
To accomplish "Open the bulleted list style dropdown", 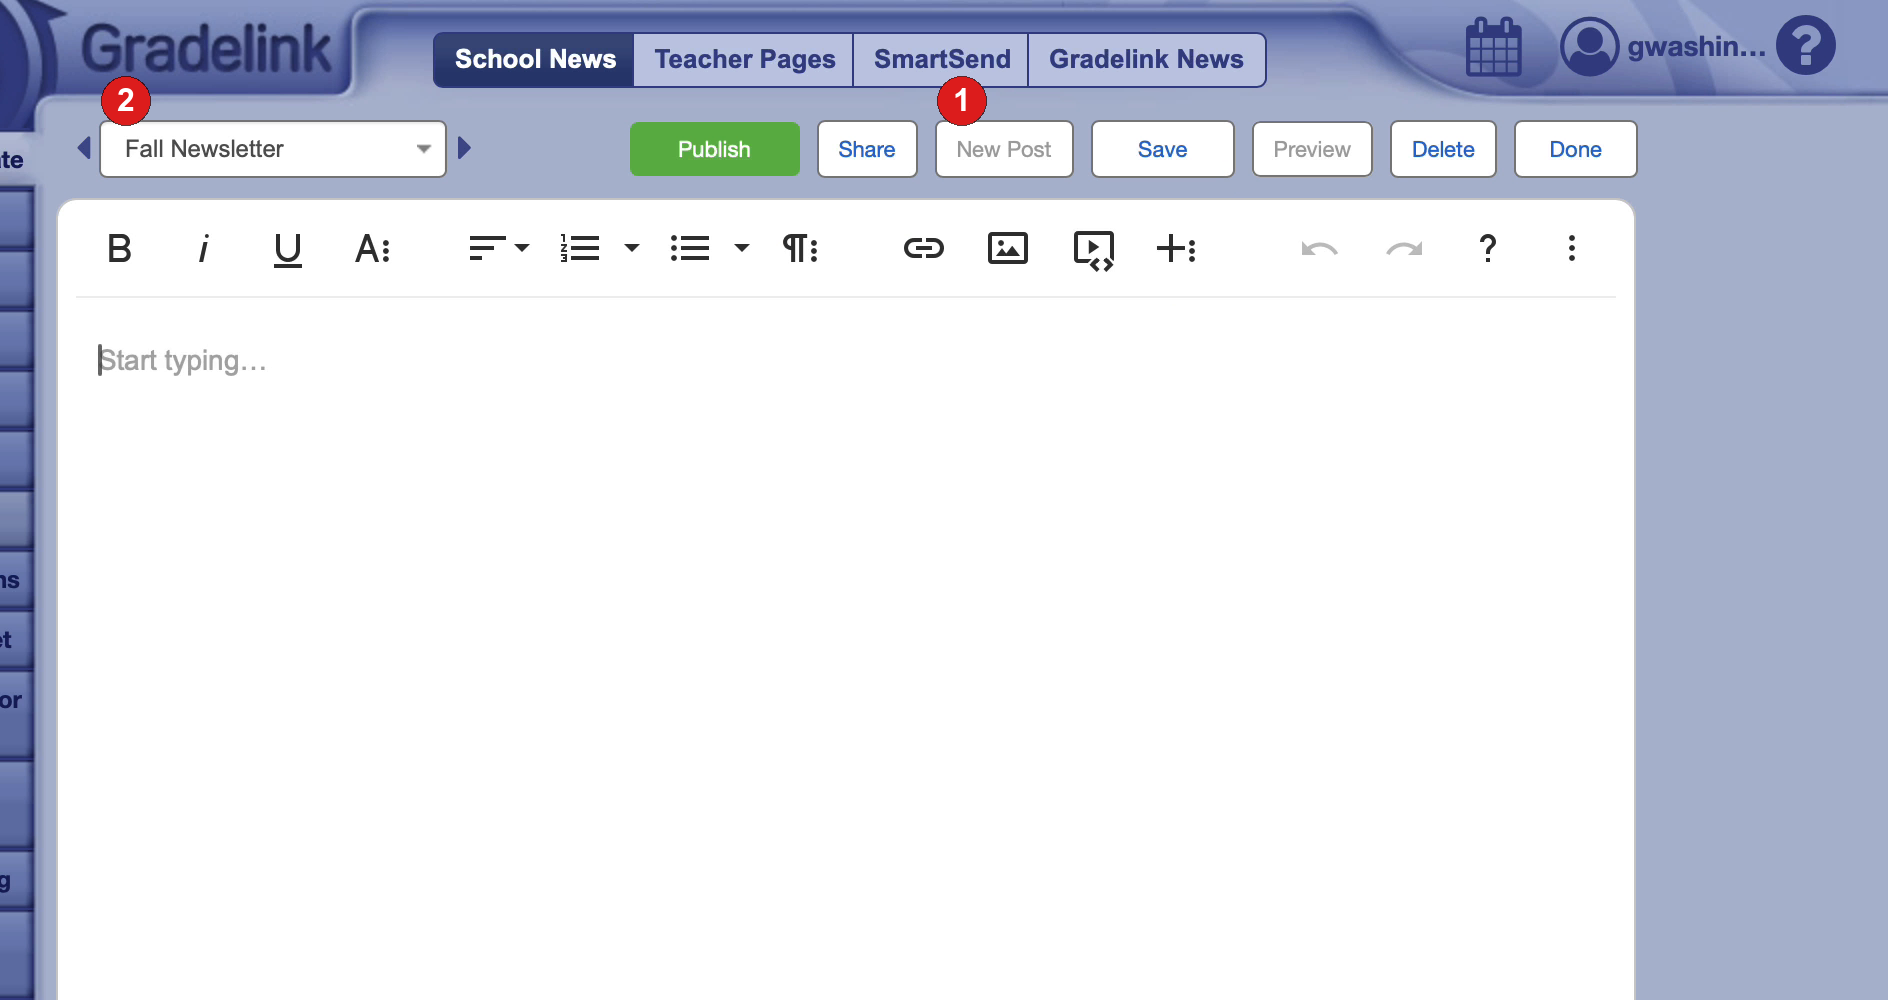I will 742,248.
